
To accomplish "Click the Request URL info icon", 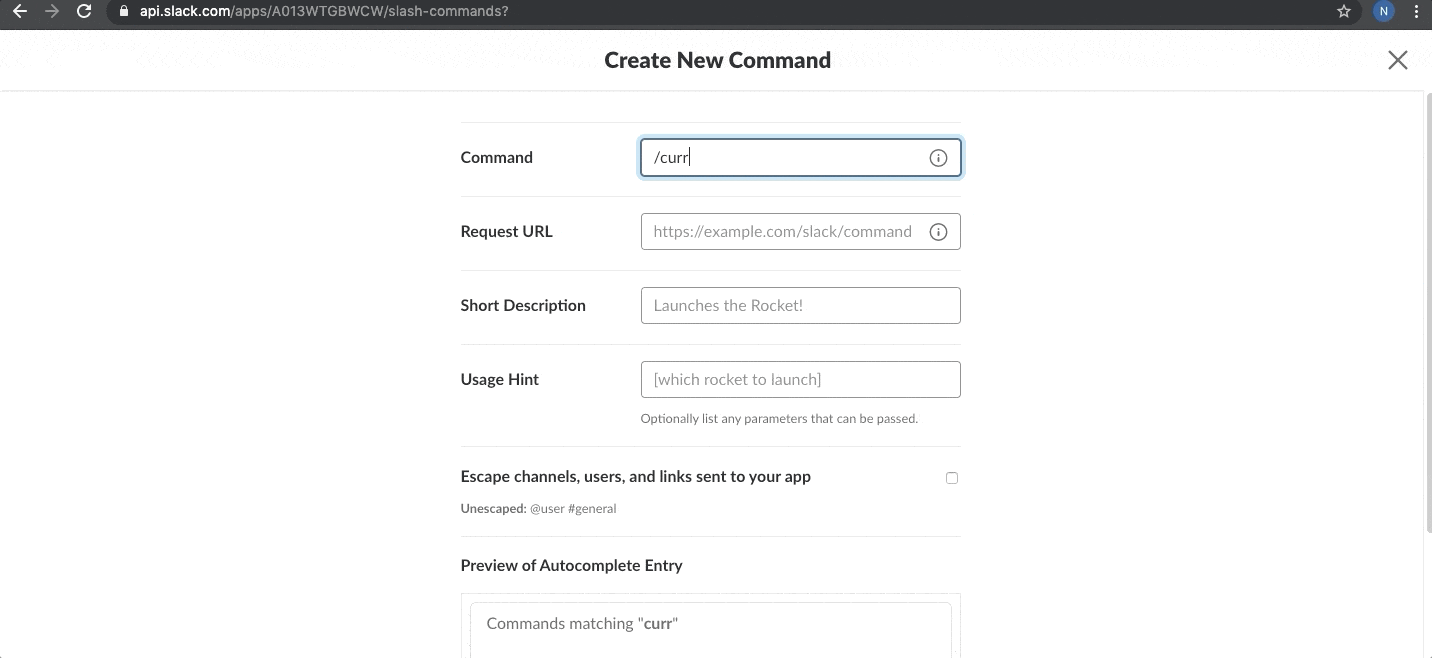I will click(x=938, y=232).
